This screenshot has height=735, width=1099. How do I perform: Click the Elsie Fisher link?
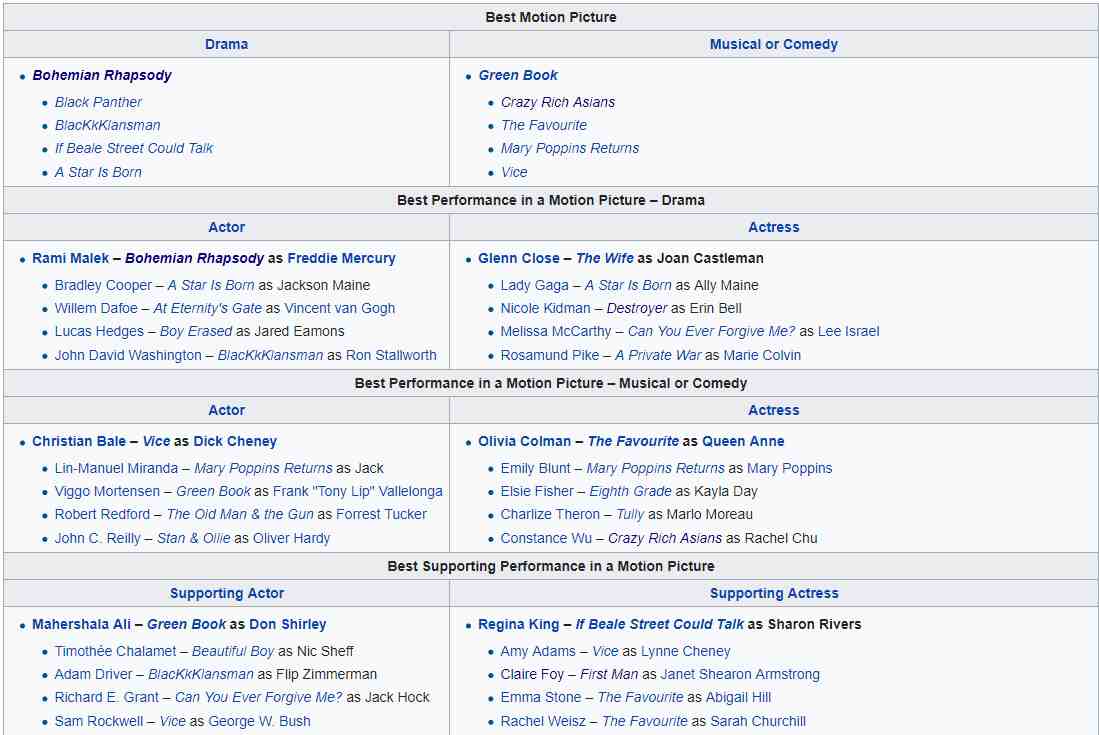click(x=537, y=491)
